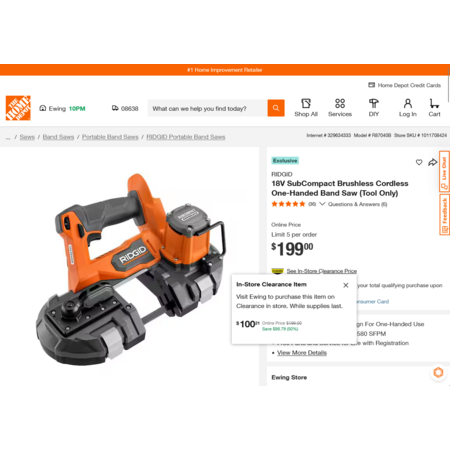Open See In-Store Clearance Price link
The height and width of the screenshot is (450, 450).
[322, 271]
